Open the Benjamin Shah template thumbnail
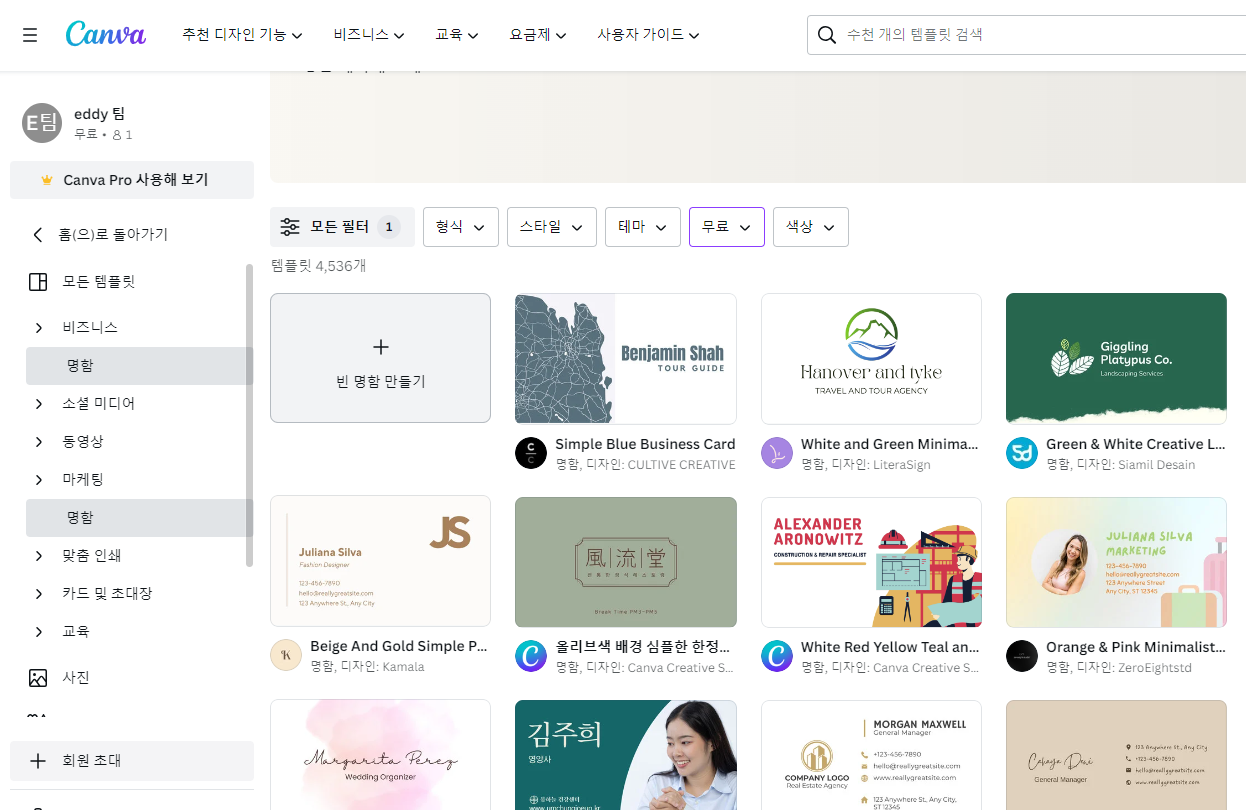The width and height of the screenshot is (1246, 810). [x=625, y=358]
